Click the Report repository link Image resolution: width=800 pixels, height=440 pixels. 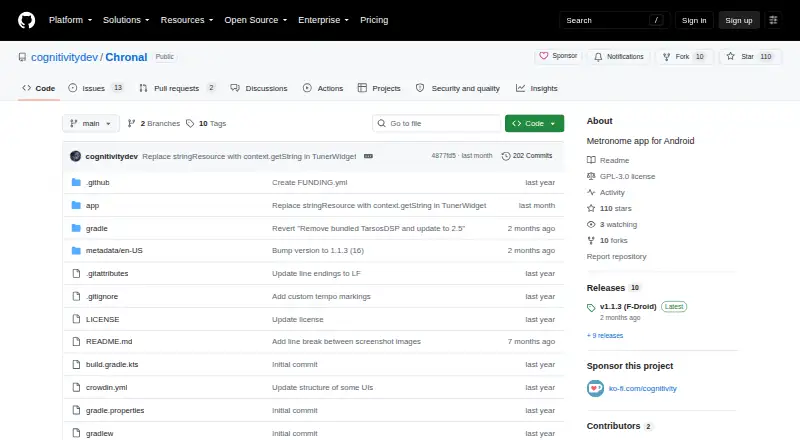[x=616, y=256]
